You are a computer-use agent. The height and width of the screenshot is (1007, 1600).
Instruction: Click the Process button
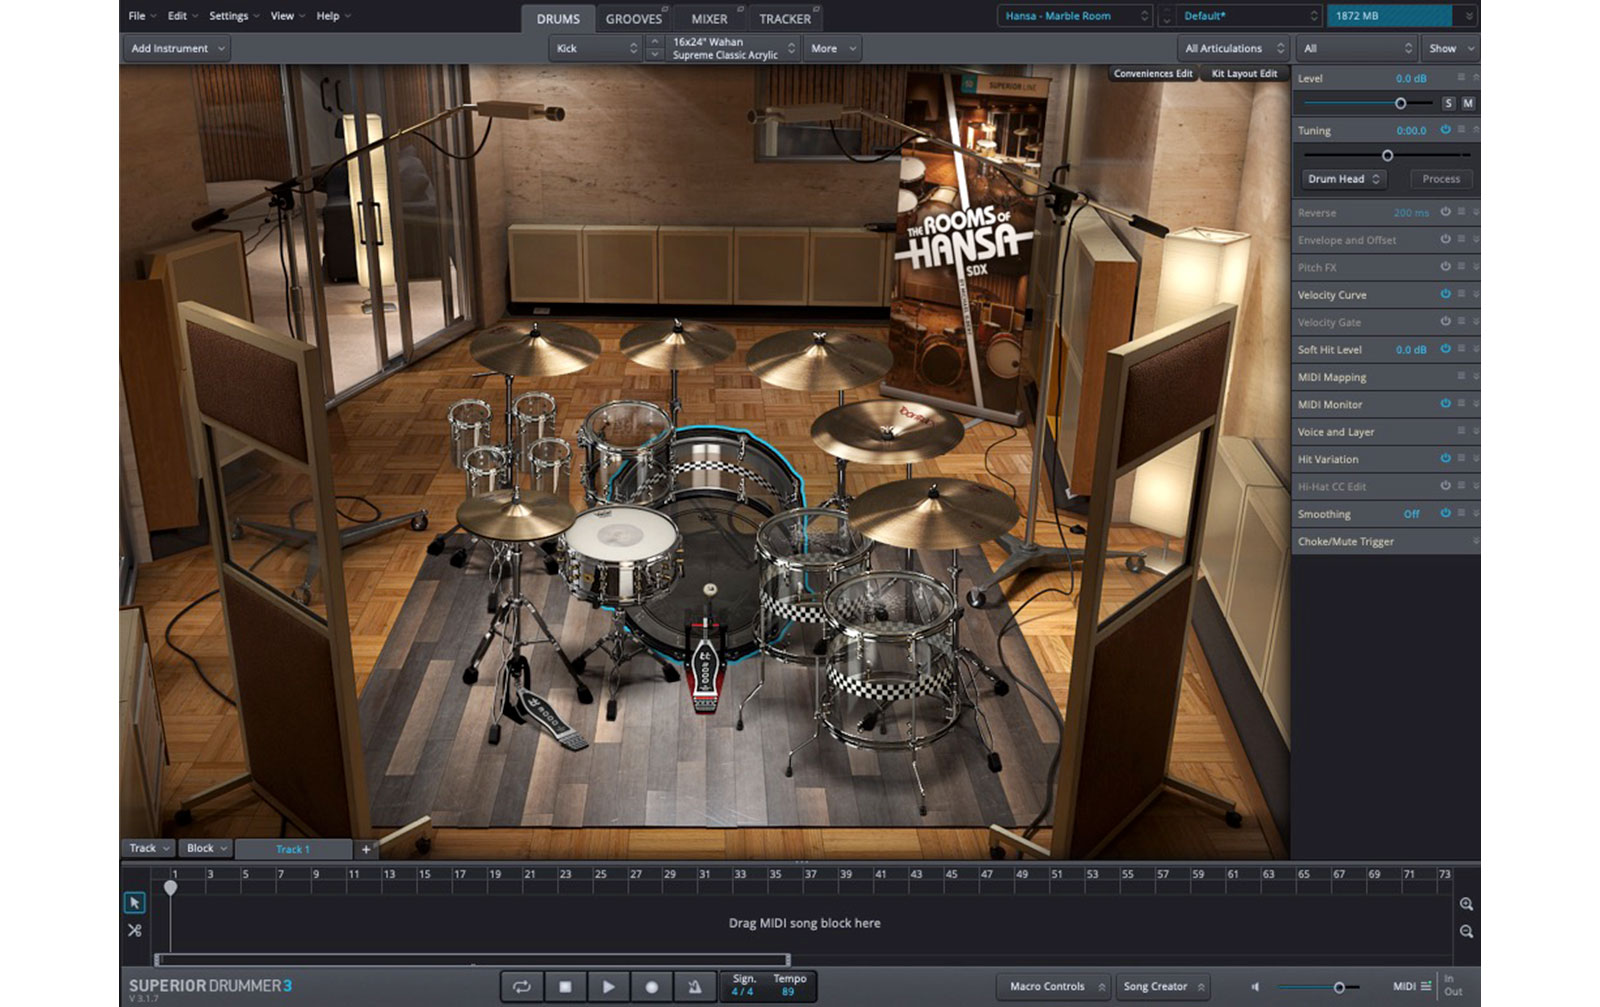click(x=1441, y=179)
